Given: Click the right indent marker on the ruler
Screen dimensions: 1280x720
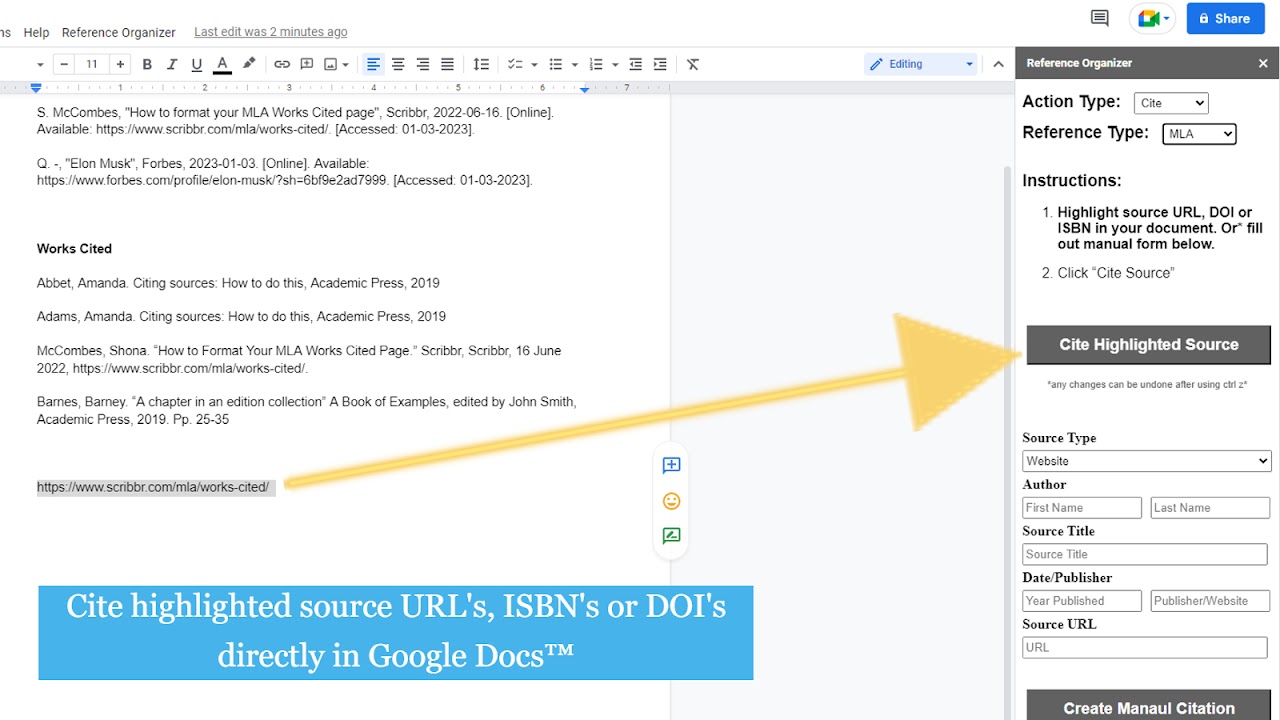Looking at the screenshot, I should pyautogui.click(x=585, y=89).
